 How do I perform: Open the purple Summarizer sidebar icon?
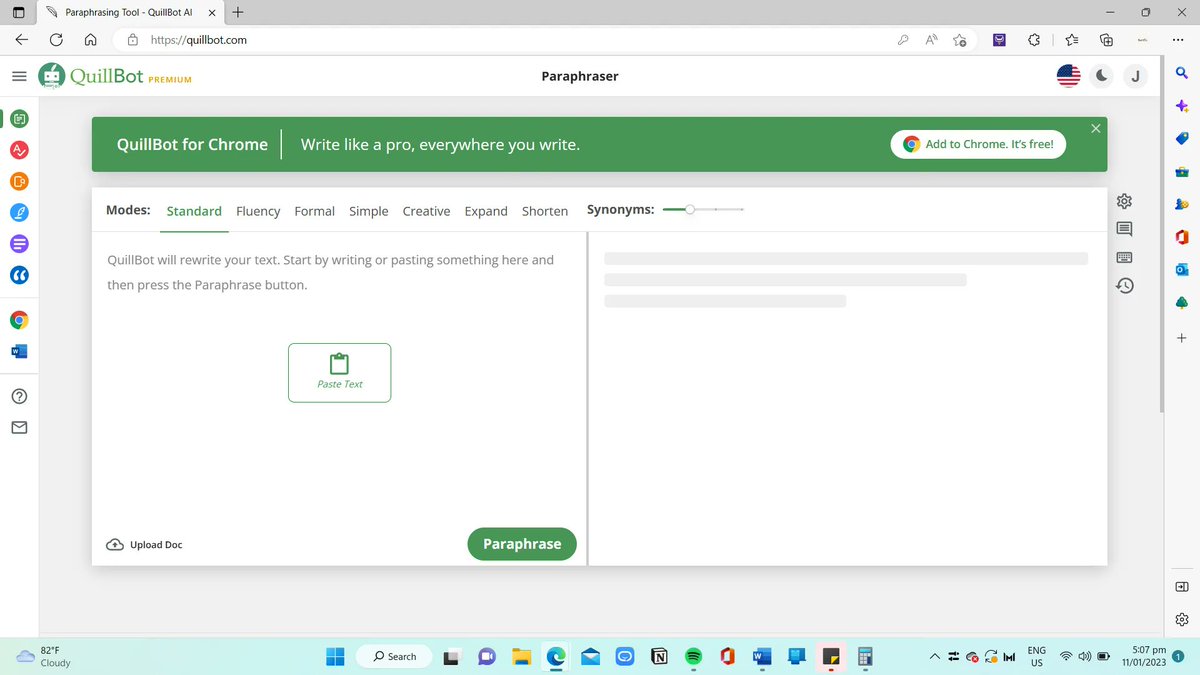20,243
